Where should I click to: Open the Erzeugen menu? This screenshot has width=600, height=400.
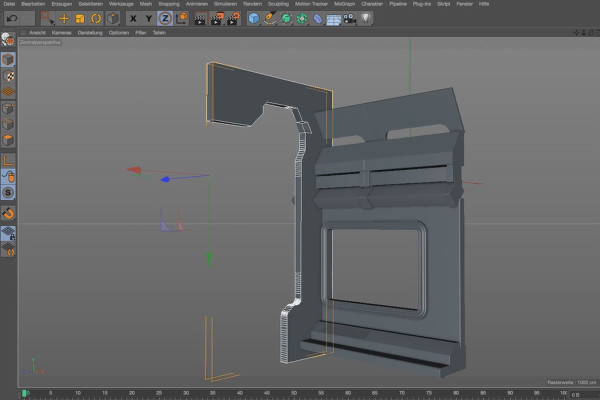62,4
